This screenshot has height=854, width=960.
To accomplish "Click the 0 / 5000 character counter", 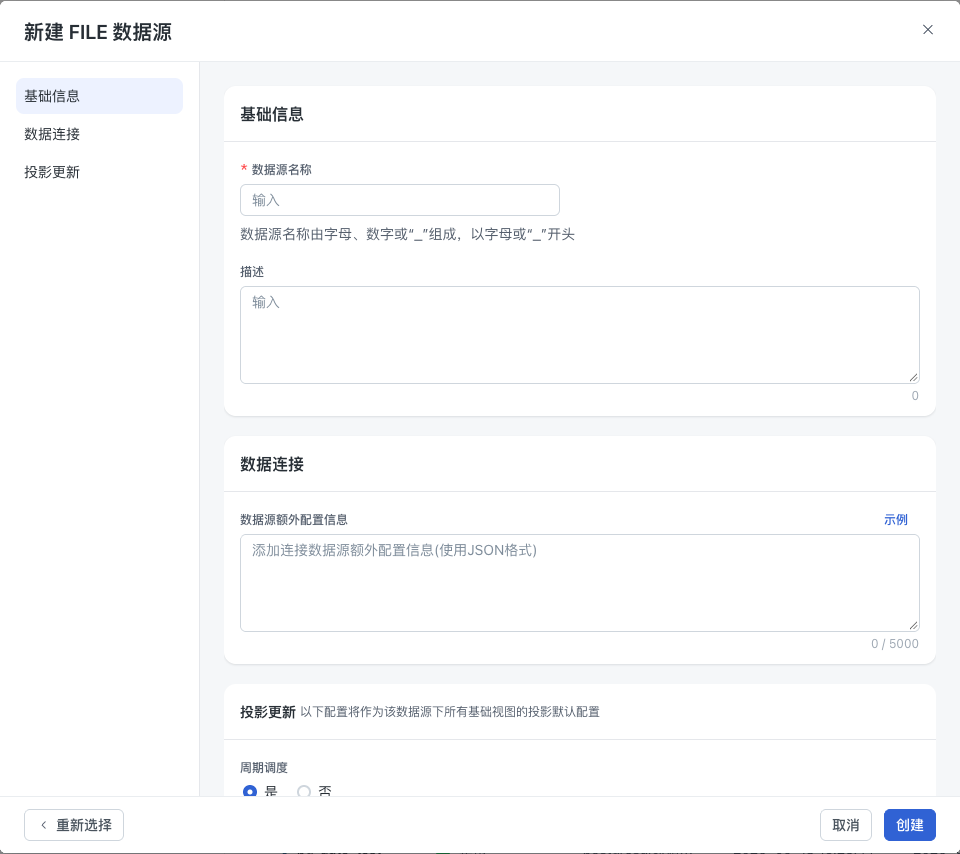I will click(x=894, y=643).
